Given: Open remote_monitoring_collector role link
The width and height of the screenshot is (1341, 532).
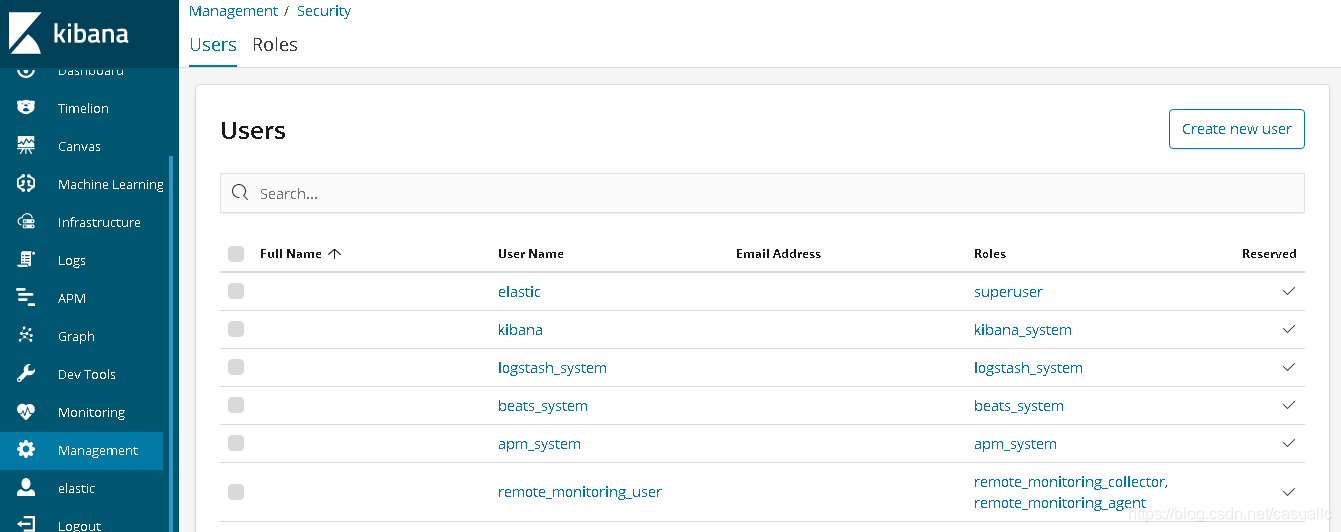Looking at the screenshot, I should click(x=1070, y=482).
